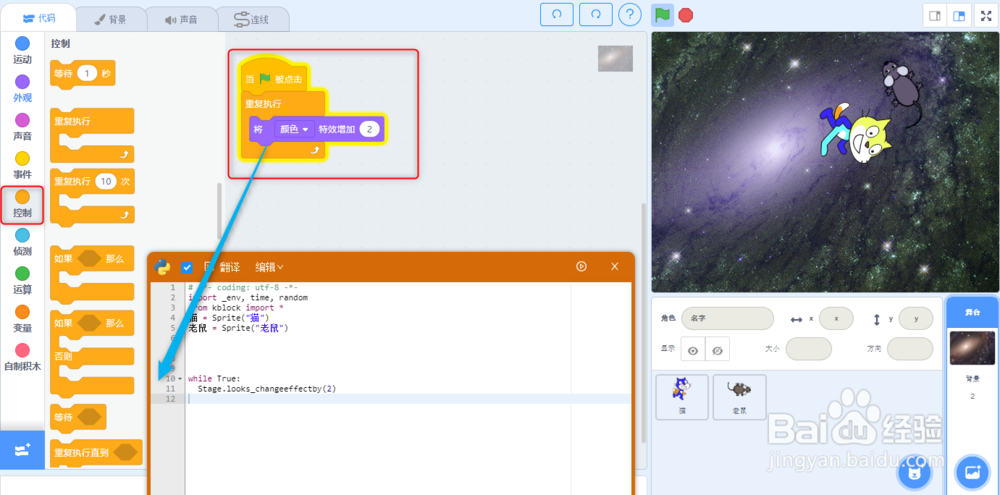Click the backdrop preview in workspace corner
1000x495 pixels.
point(615,59)
